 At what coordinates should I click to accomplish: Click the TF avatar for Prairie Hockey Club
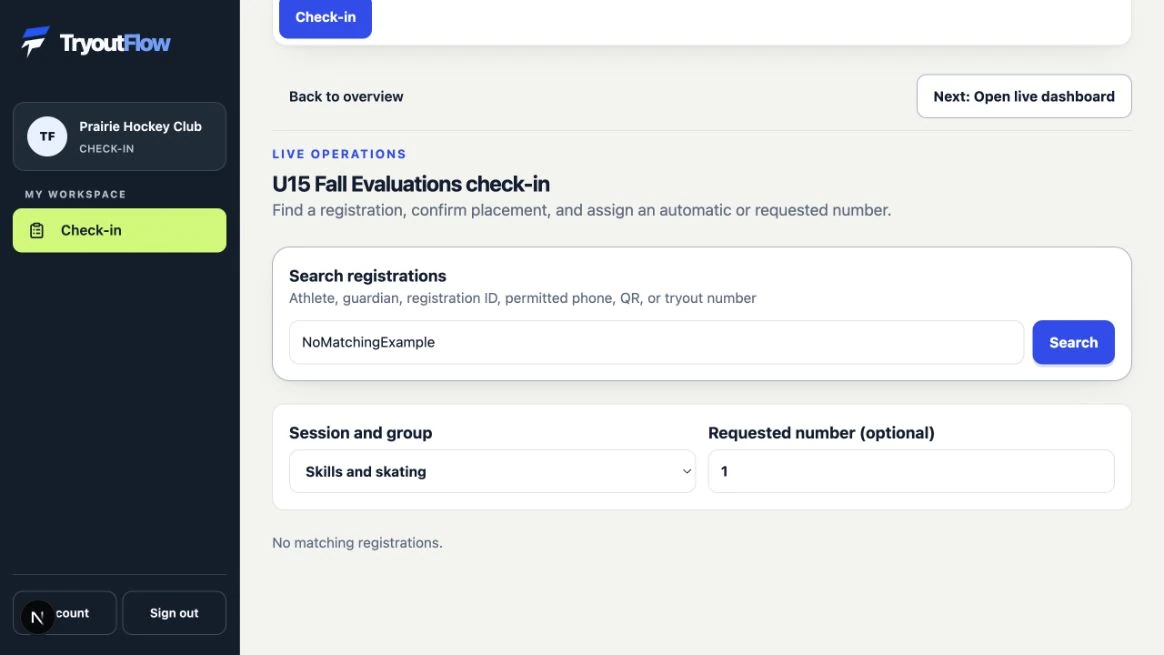pyautogui.click(x=47, y=137)
